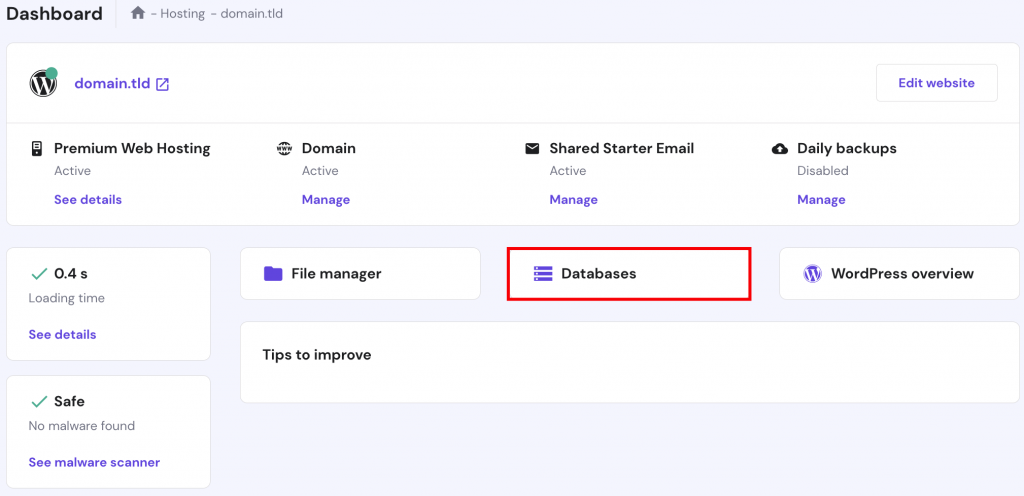Click the WordPress overview logo icon
The height and width of the screenshot is (496, 1024).
(x=812, y=273)
